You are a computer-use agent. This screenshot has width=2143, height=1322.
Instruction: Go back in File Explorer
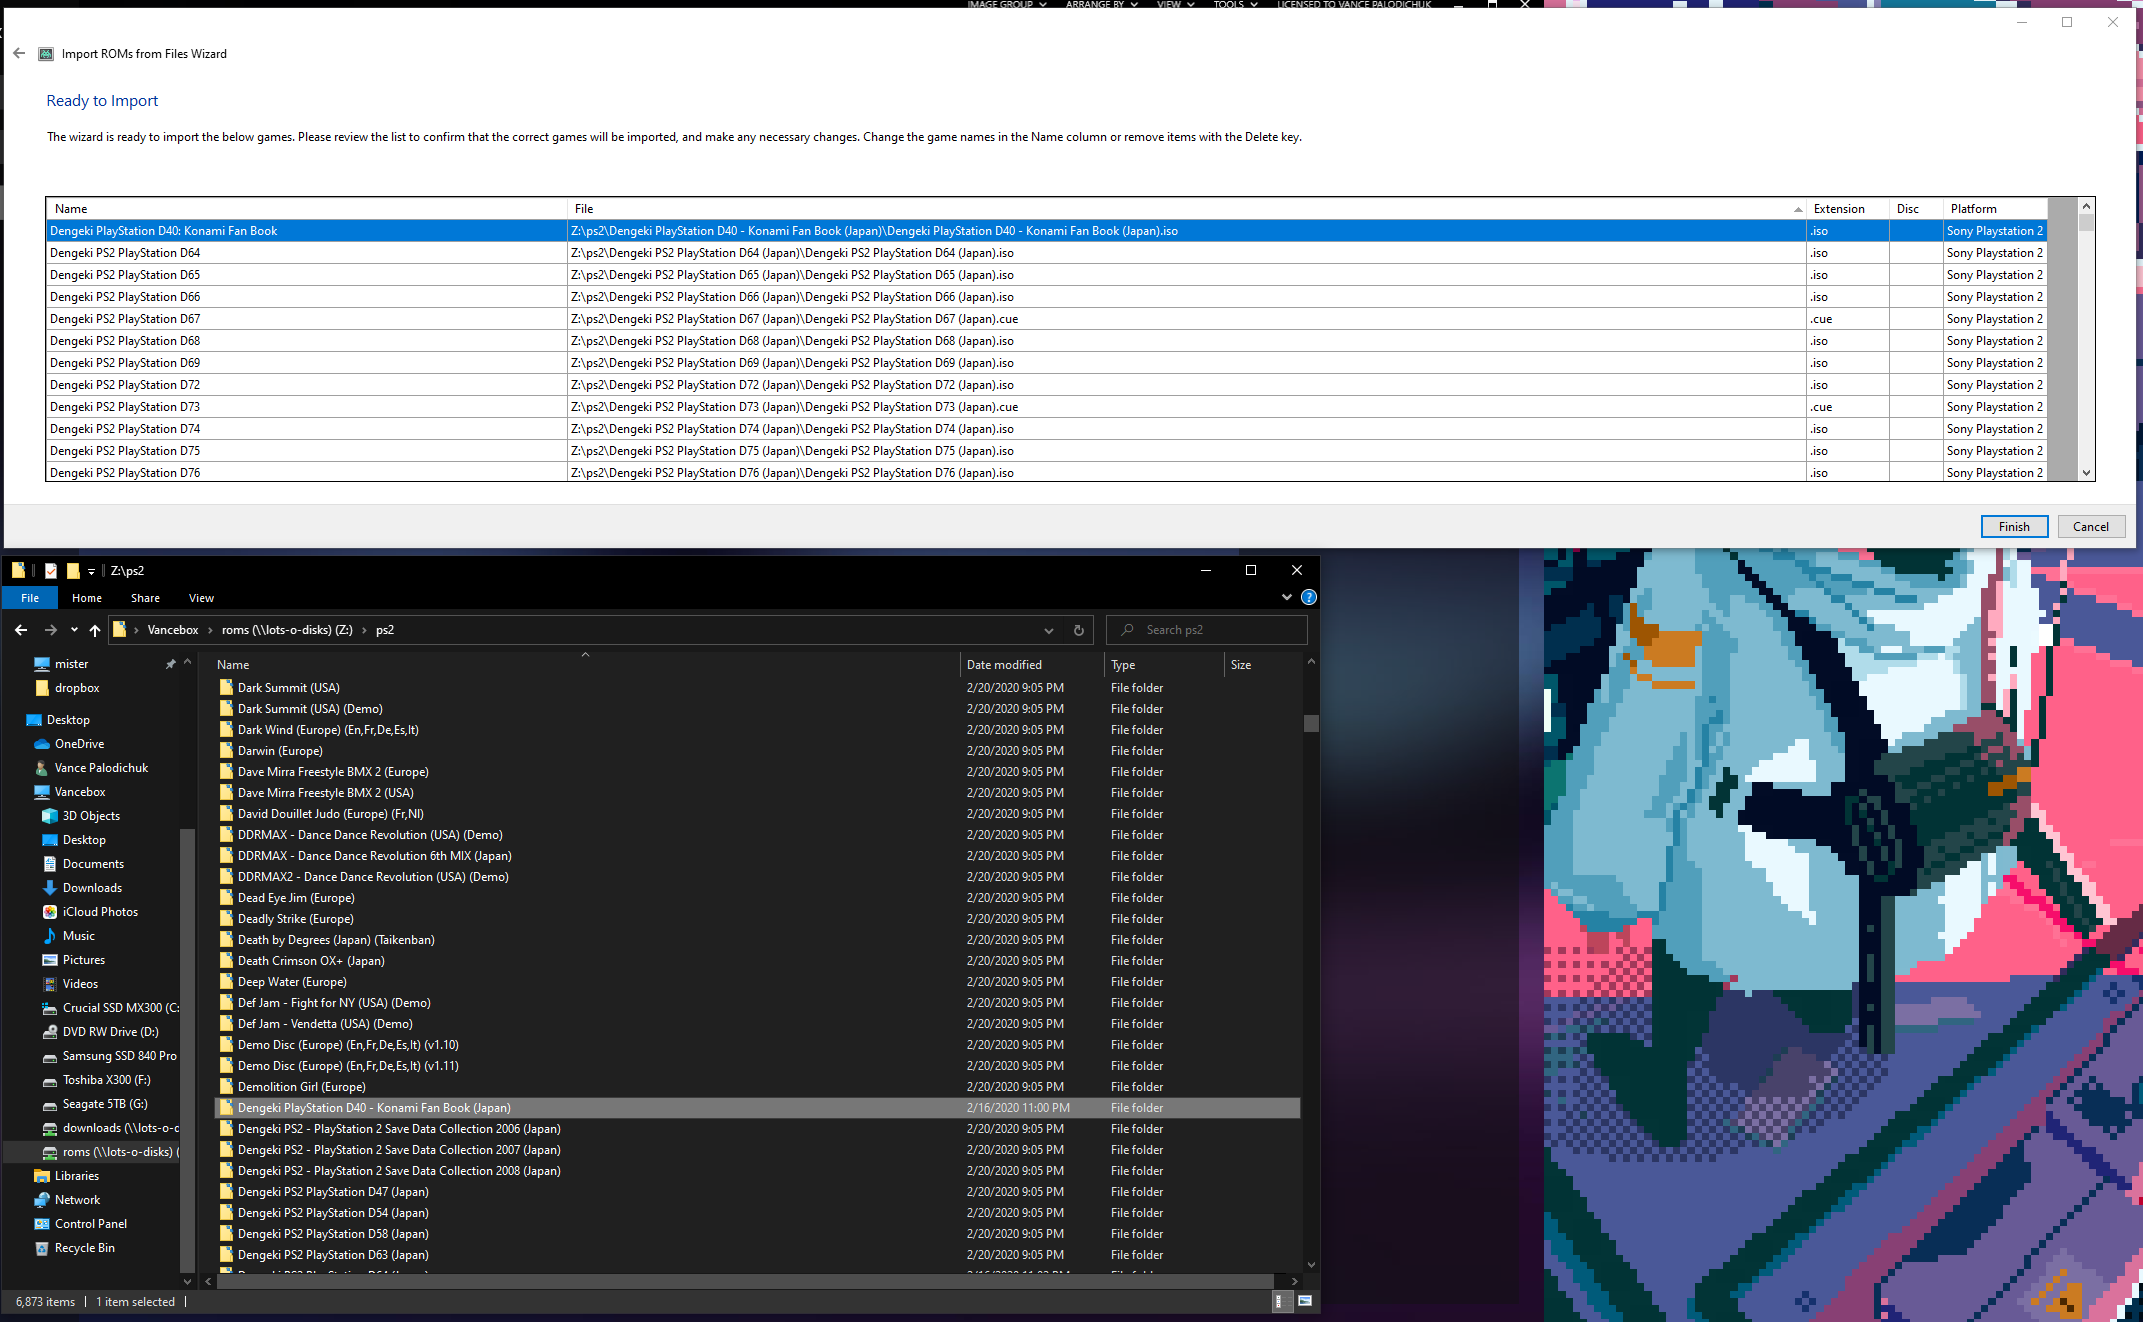[x=21, y=630]
